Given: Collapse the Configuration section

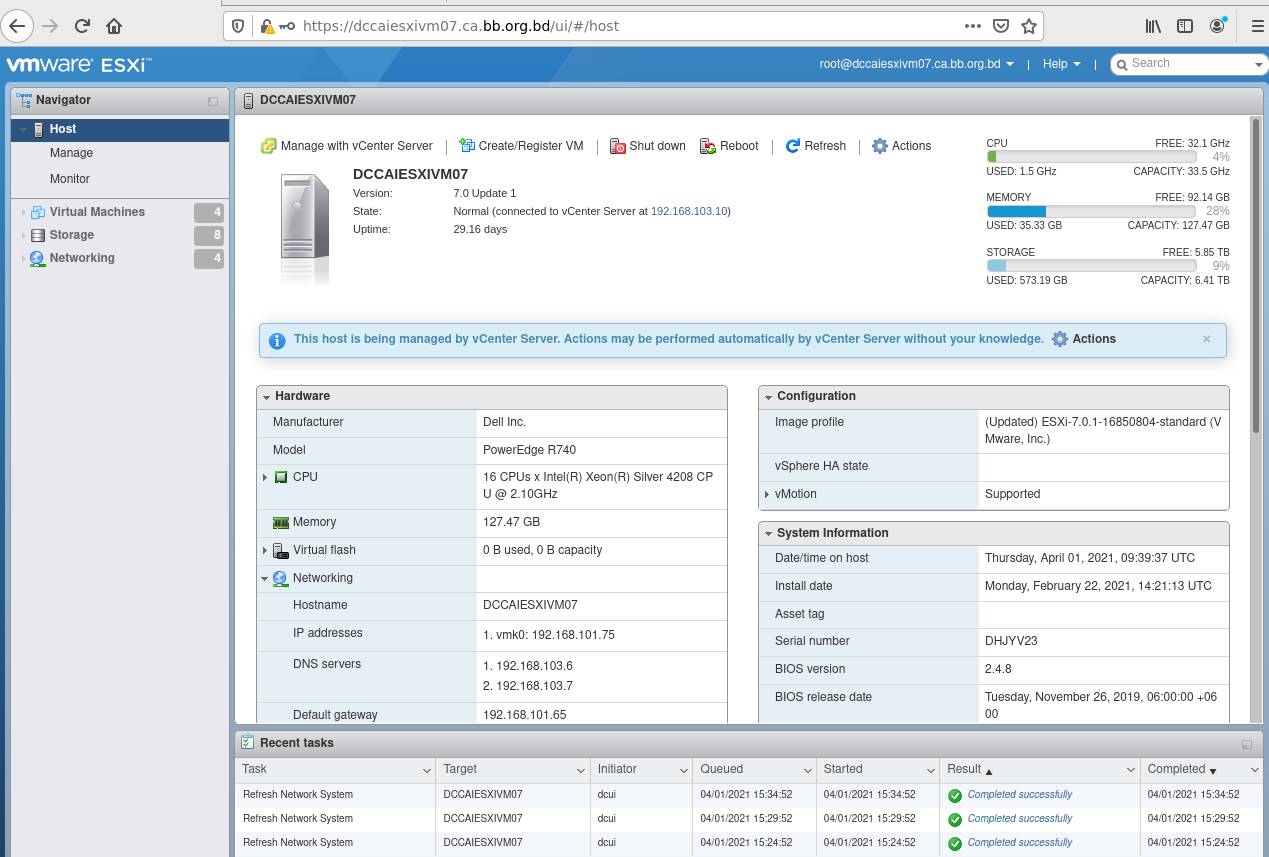Looking at the screenshot, I should [x=769, y=397].
